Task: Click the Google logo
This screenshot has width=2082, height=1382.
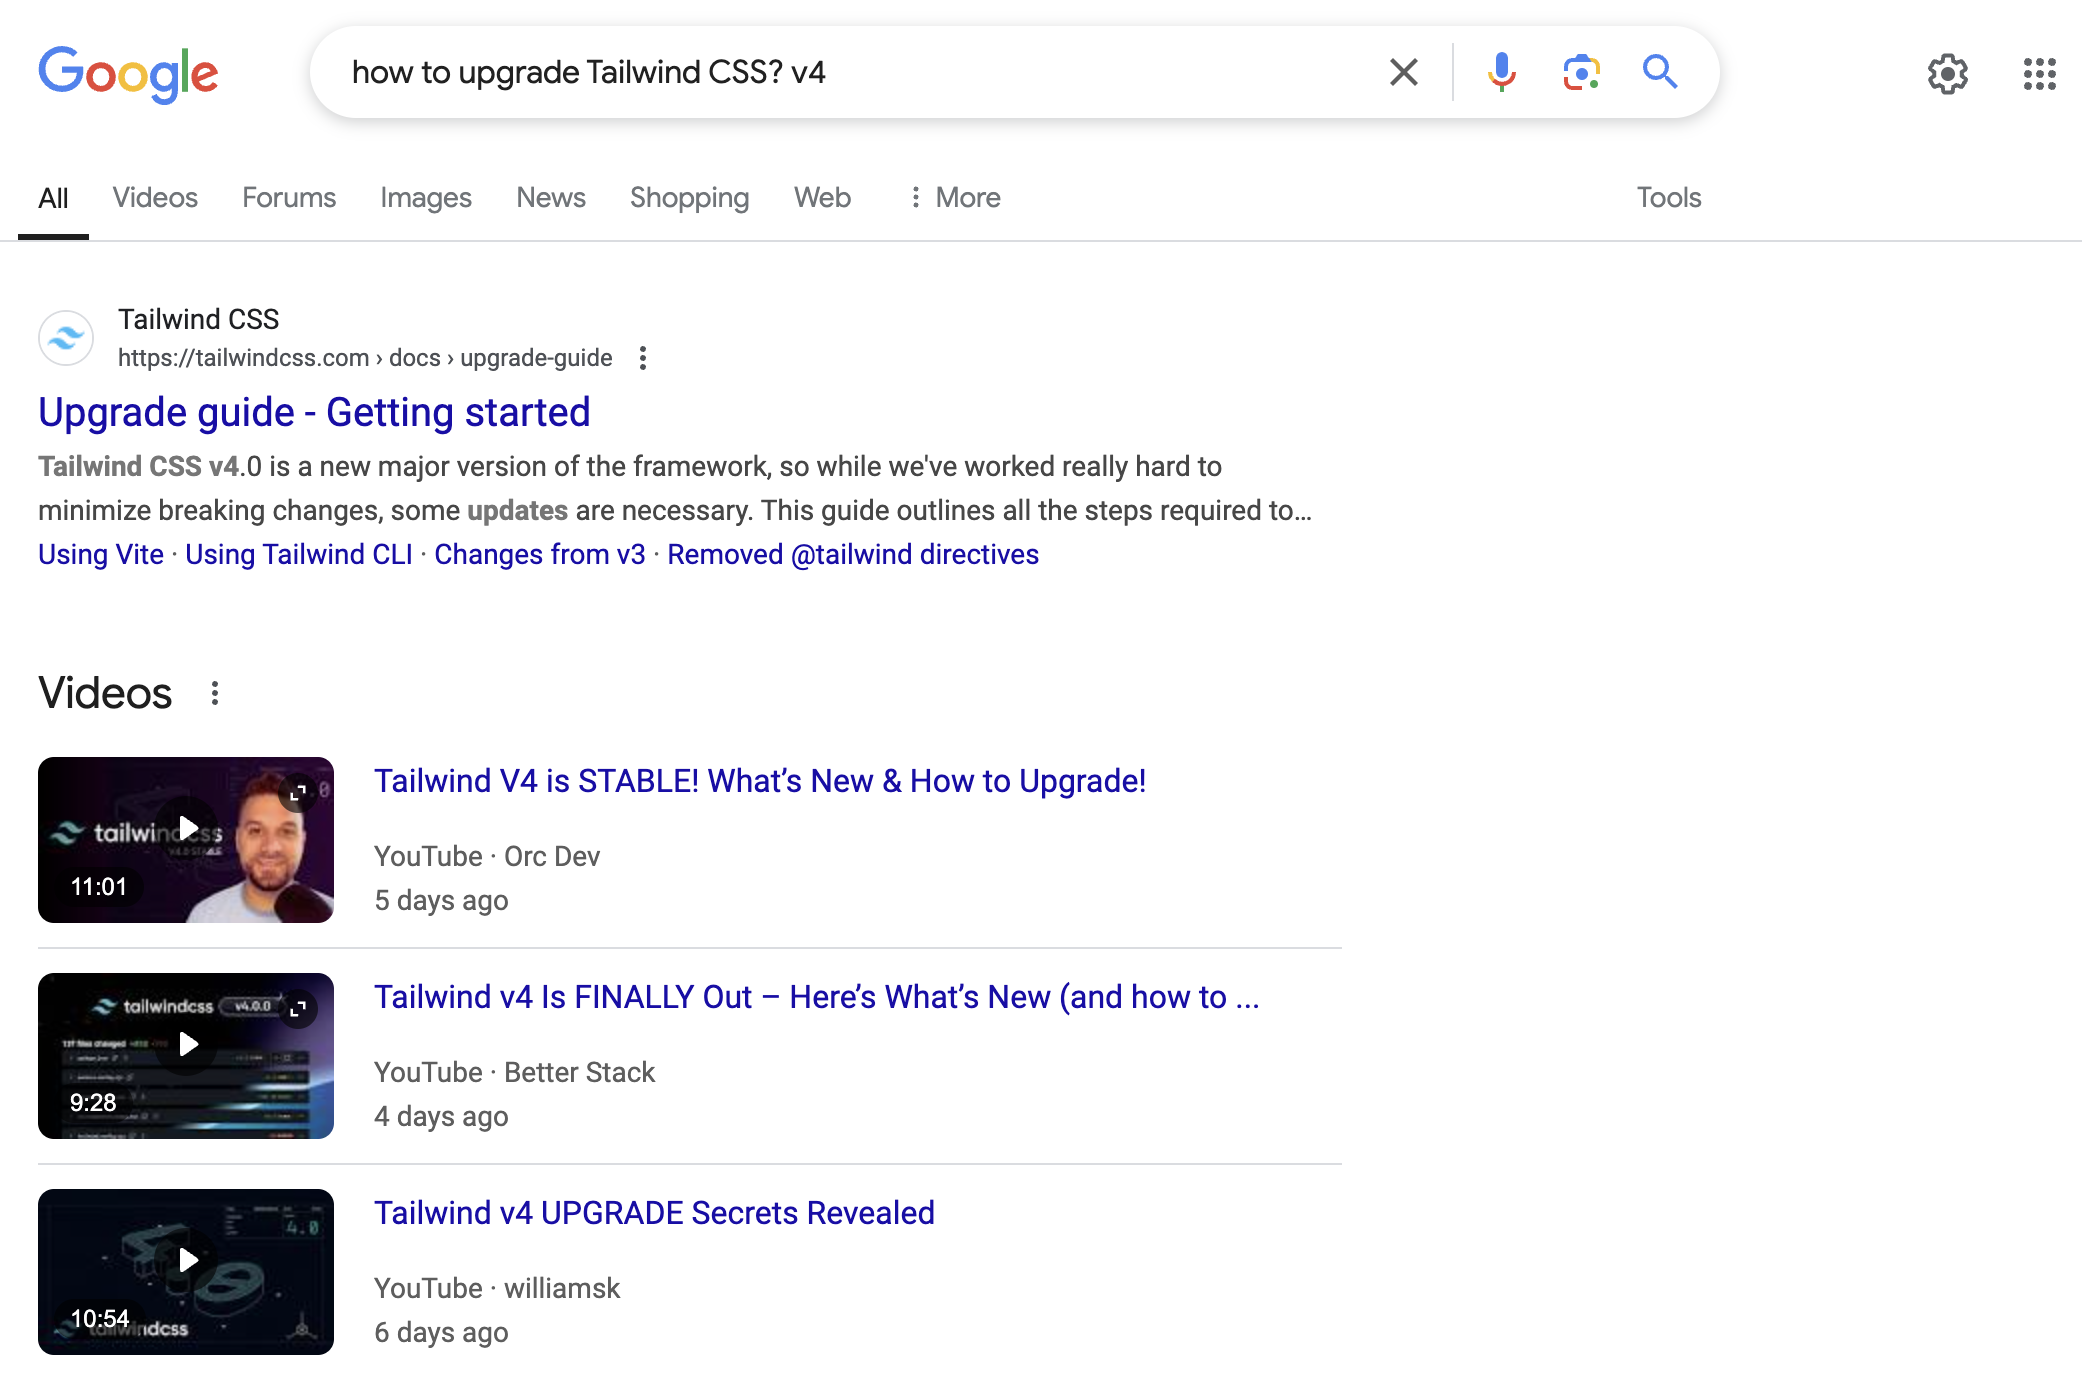Action: (x=128, y=73)
